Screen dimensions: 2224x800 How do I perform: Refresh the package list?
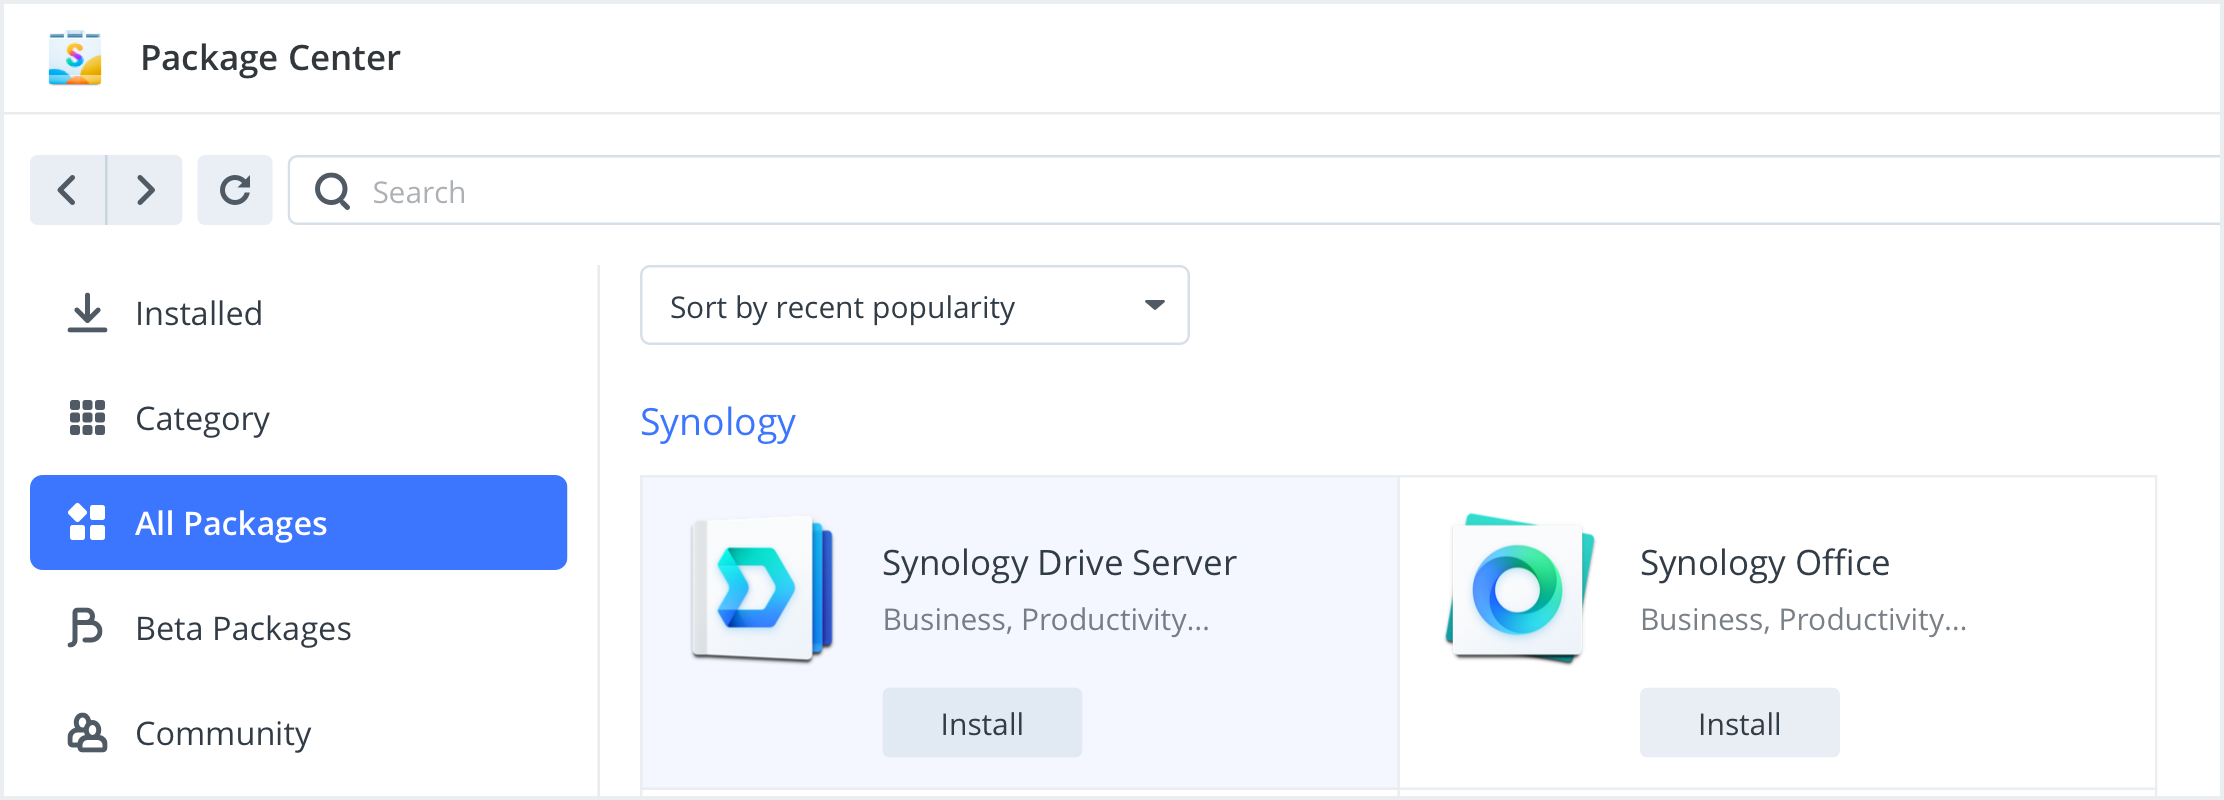click(235, 190)
